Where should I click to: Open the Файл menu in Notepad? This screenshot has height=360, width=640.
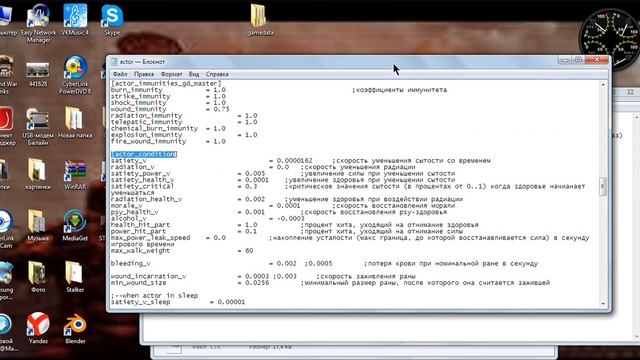pos(120,74)
